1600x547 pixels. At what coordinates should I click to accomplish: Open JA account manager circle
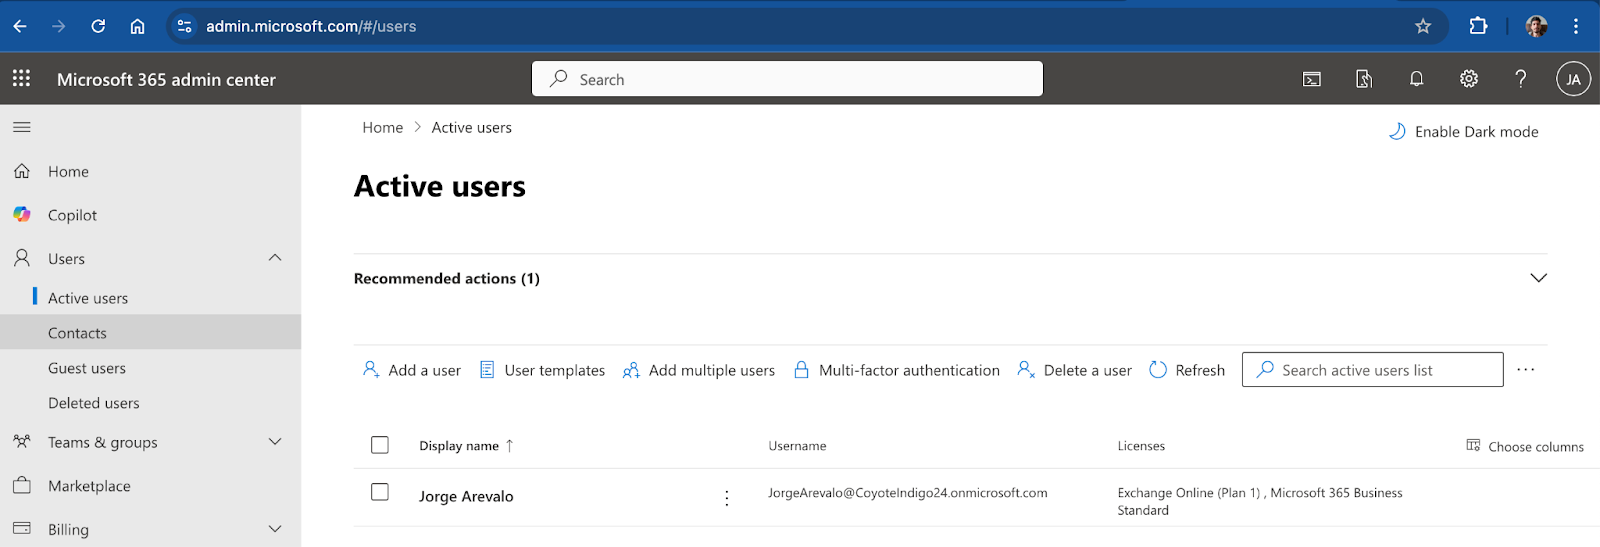tap(1573, 79)
